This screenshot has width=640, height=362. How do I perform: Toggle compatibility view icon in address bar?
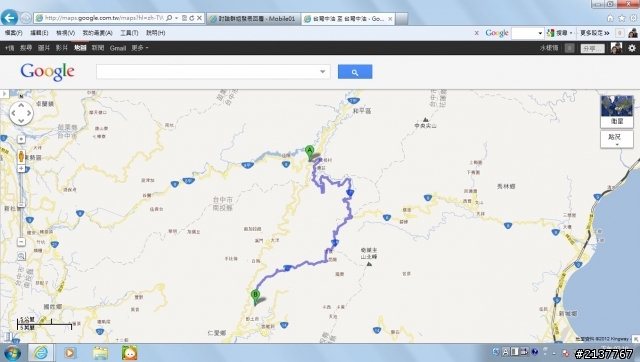[184, 18]
